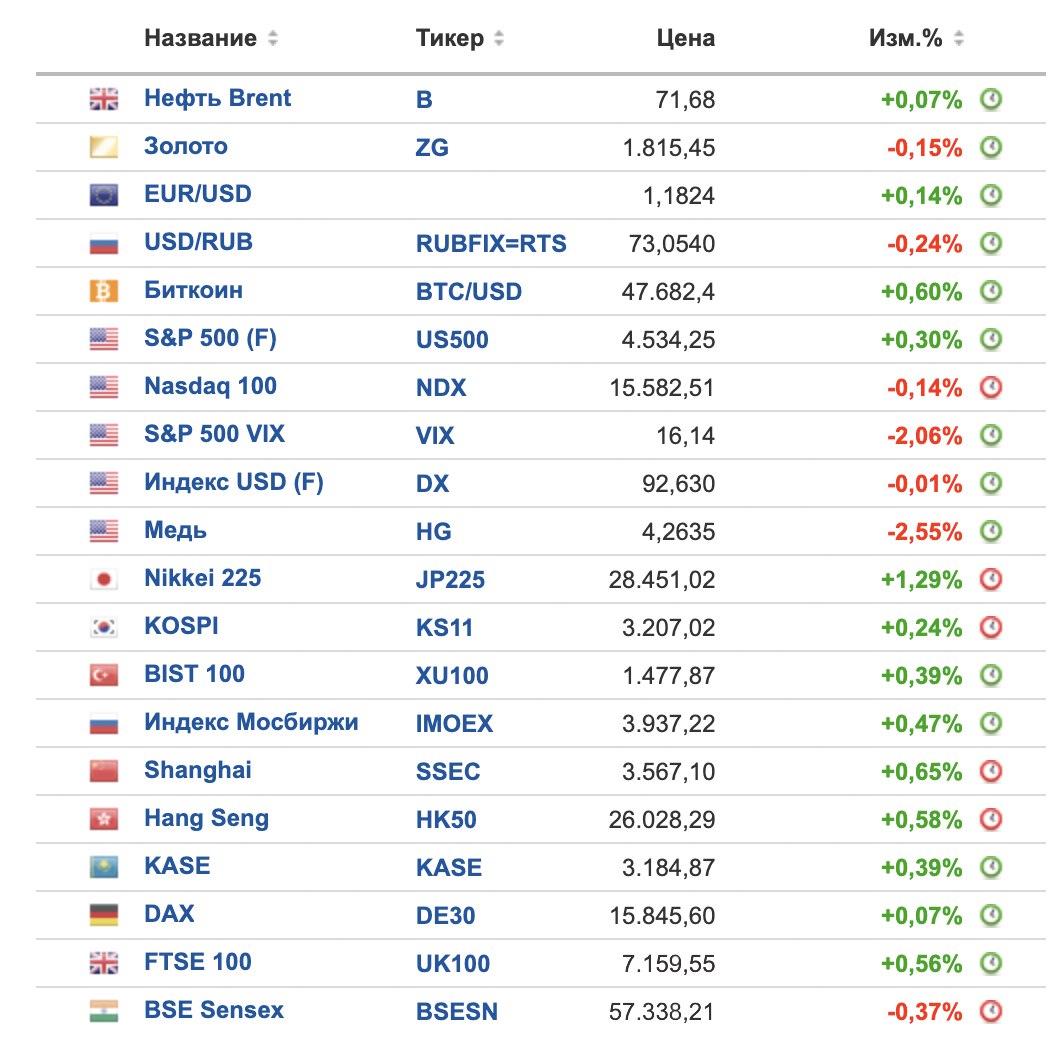Click the Bitcoin logo icon beside Биткоин

(x=104, y=291)
